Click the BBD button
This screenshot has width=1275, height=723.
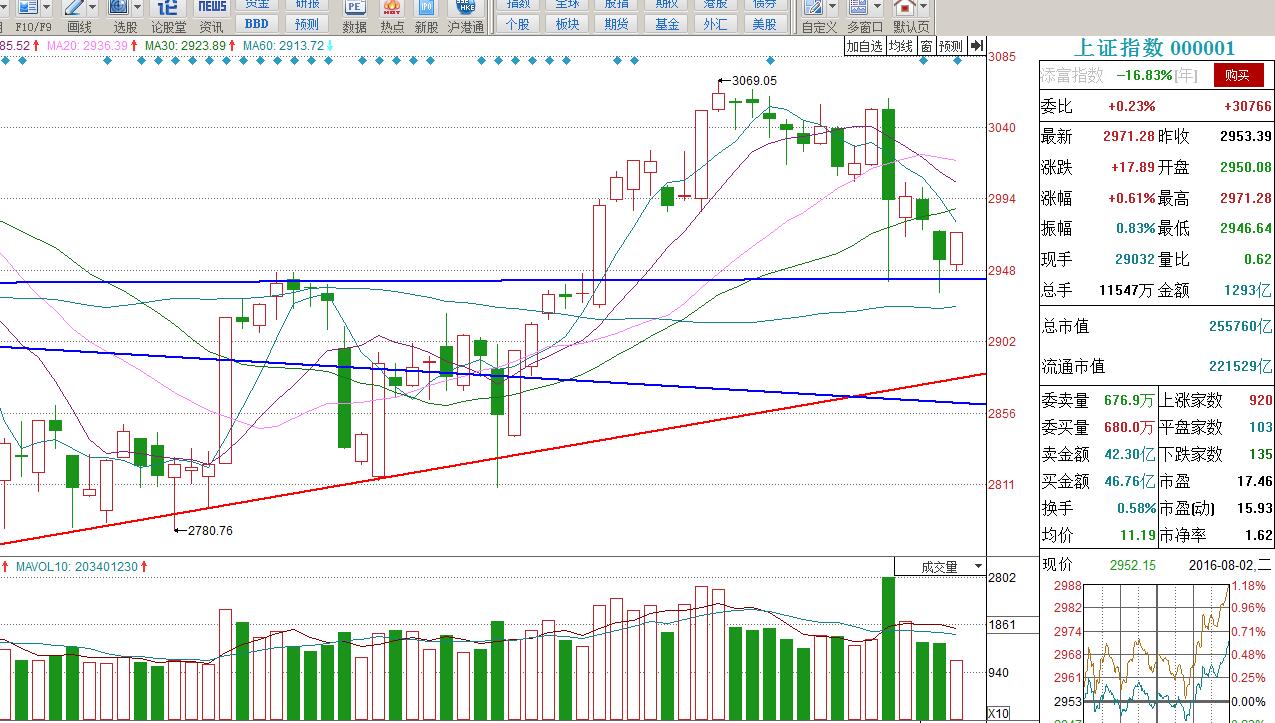click(257, 24)
